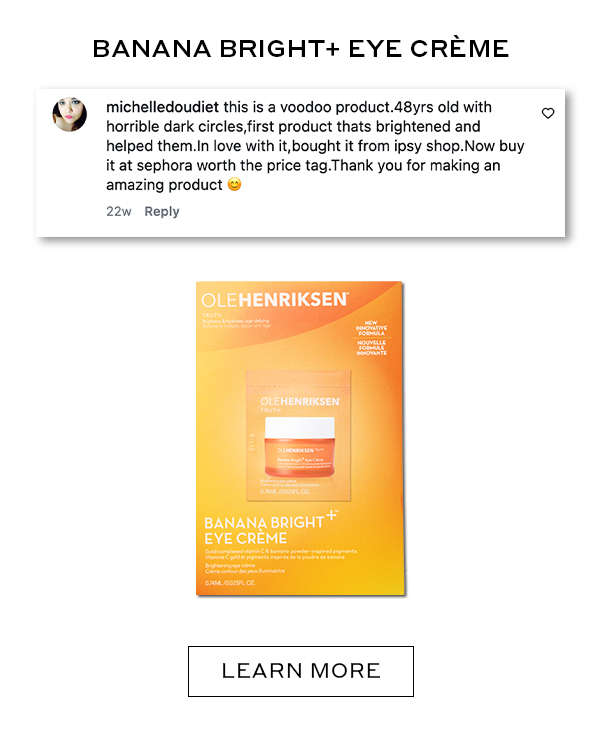Click the 22w comment timestamp
The height and width of the screenshot is (746, 600).
click(118, 211)
